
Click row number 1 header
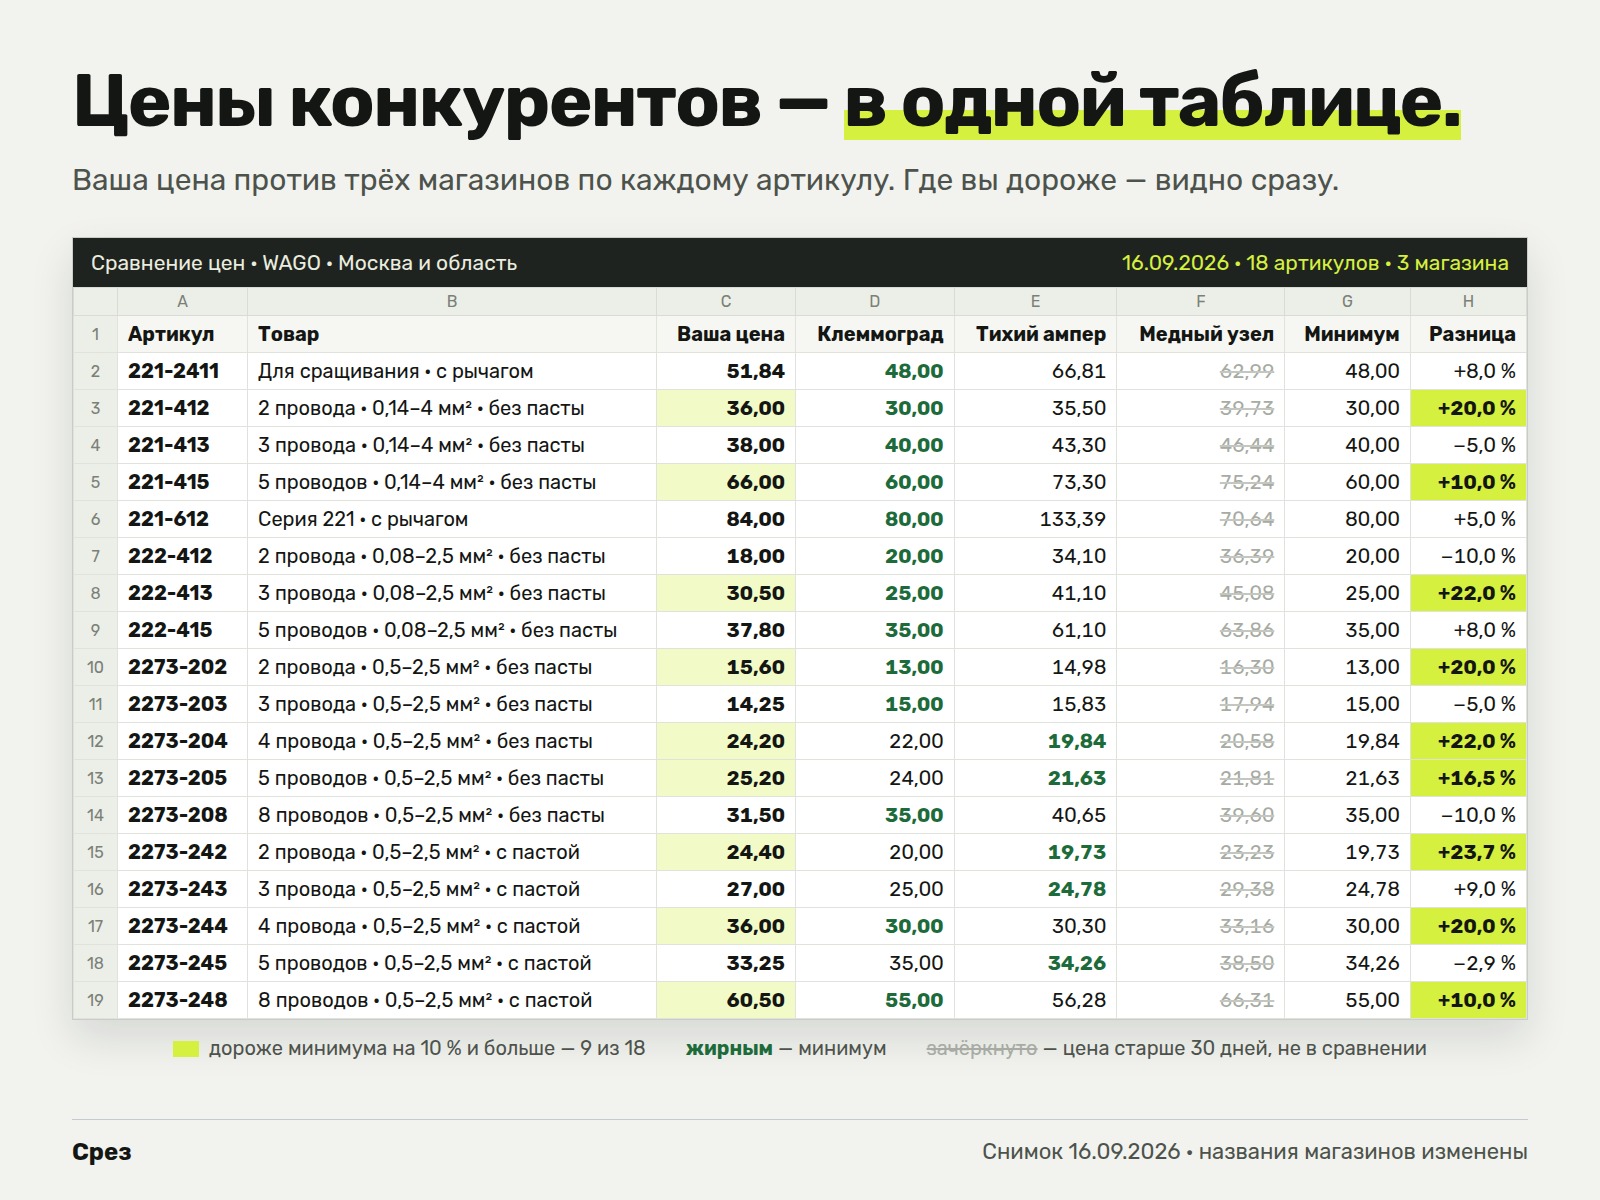95,334
